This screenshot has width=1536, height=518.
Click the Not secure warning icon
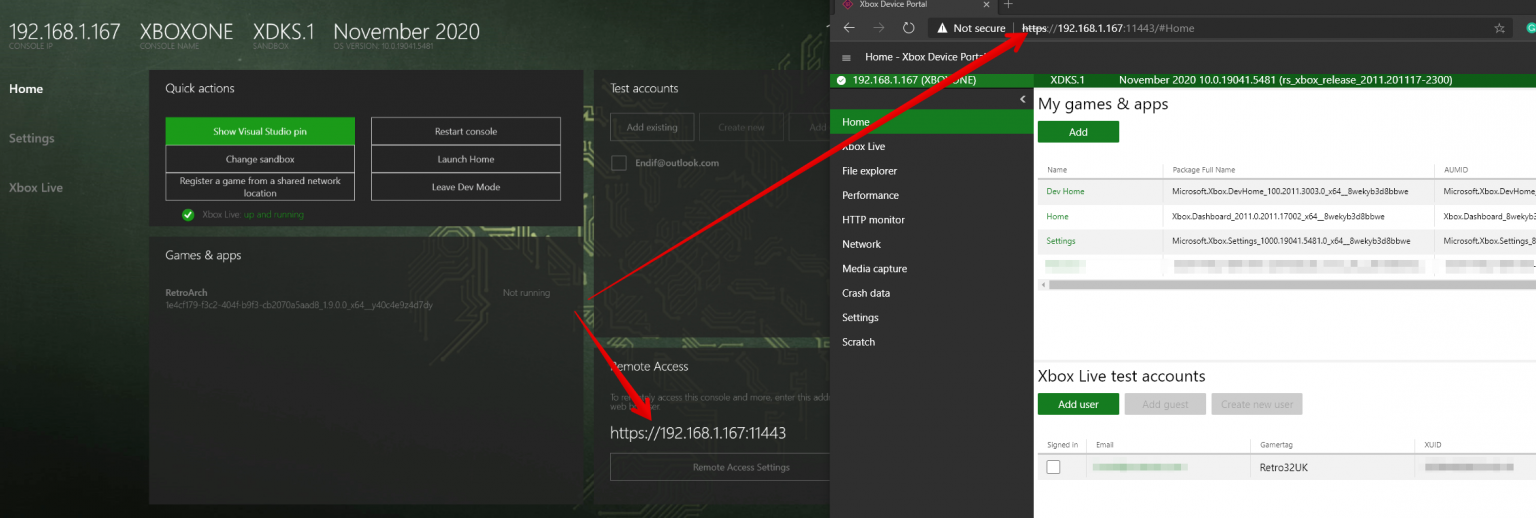(x=941, y=28)
